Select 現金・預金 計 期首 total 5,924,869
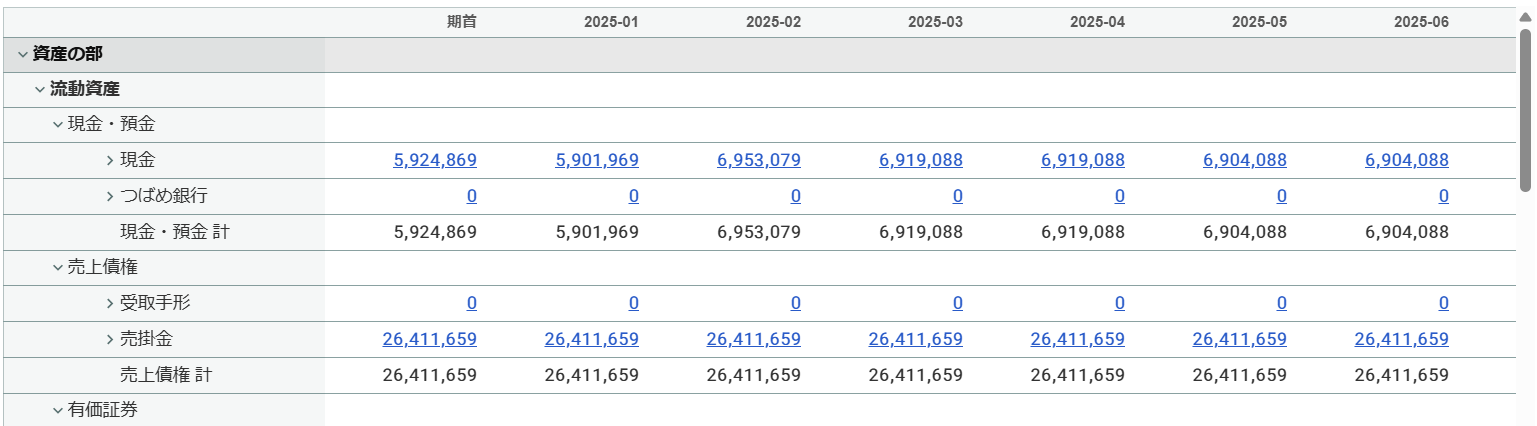The height and width of the screenshot is (426, 1537). [x=436, y=232]
